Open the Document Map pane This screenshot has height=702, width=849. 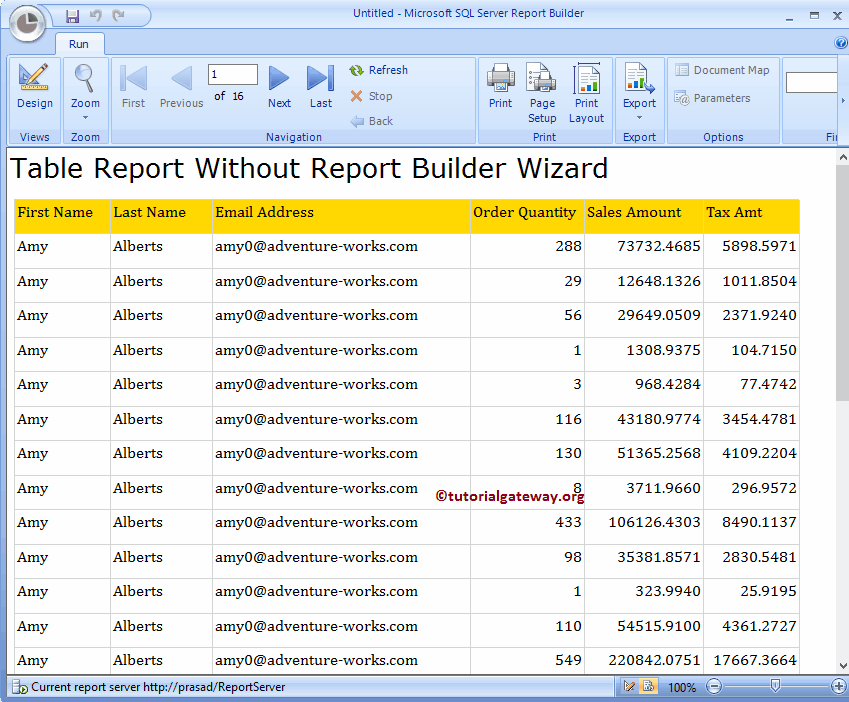(722, 69)
